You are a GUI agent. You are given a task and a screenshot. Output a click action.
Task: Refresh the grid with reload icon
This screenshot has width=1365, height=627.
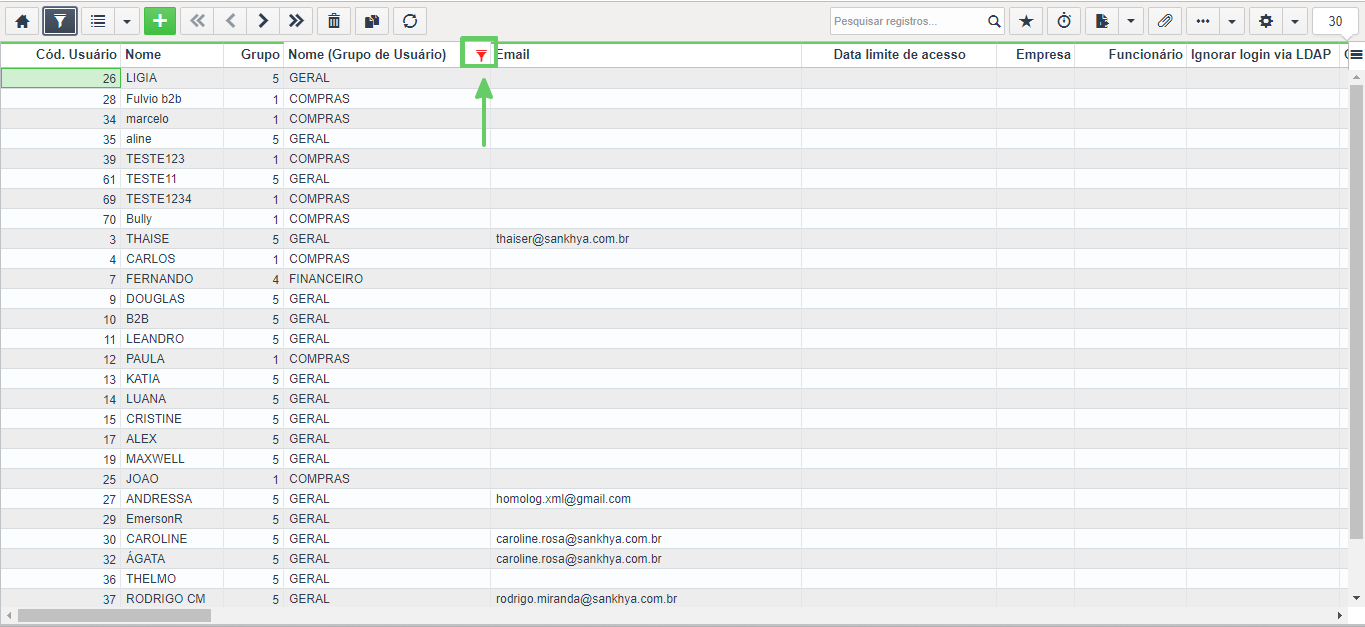(x=409, y=21)
